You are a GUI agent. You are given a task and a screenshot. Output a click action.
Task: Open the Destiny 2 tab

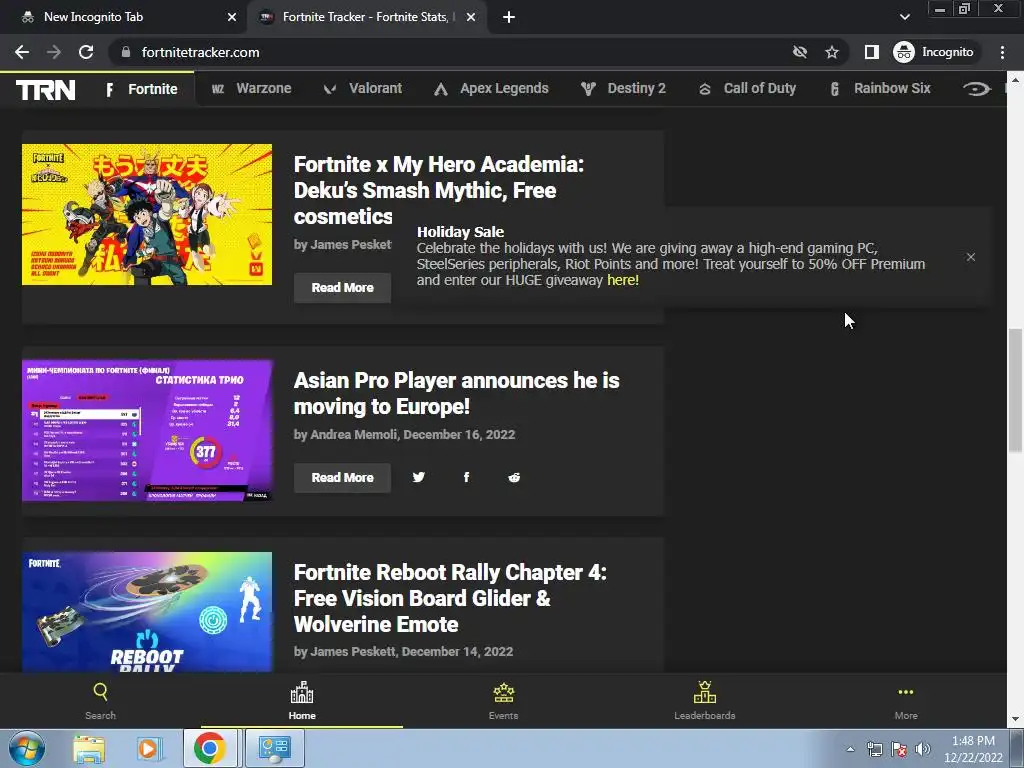[623, 89]
